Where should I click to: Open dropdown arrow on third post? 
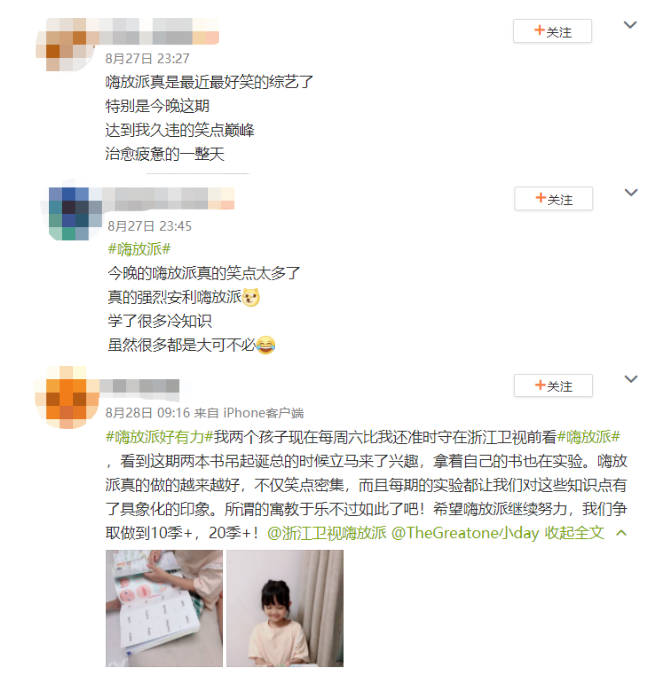631,379
